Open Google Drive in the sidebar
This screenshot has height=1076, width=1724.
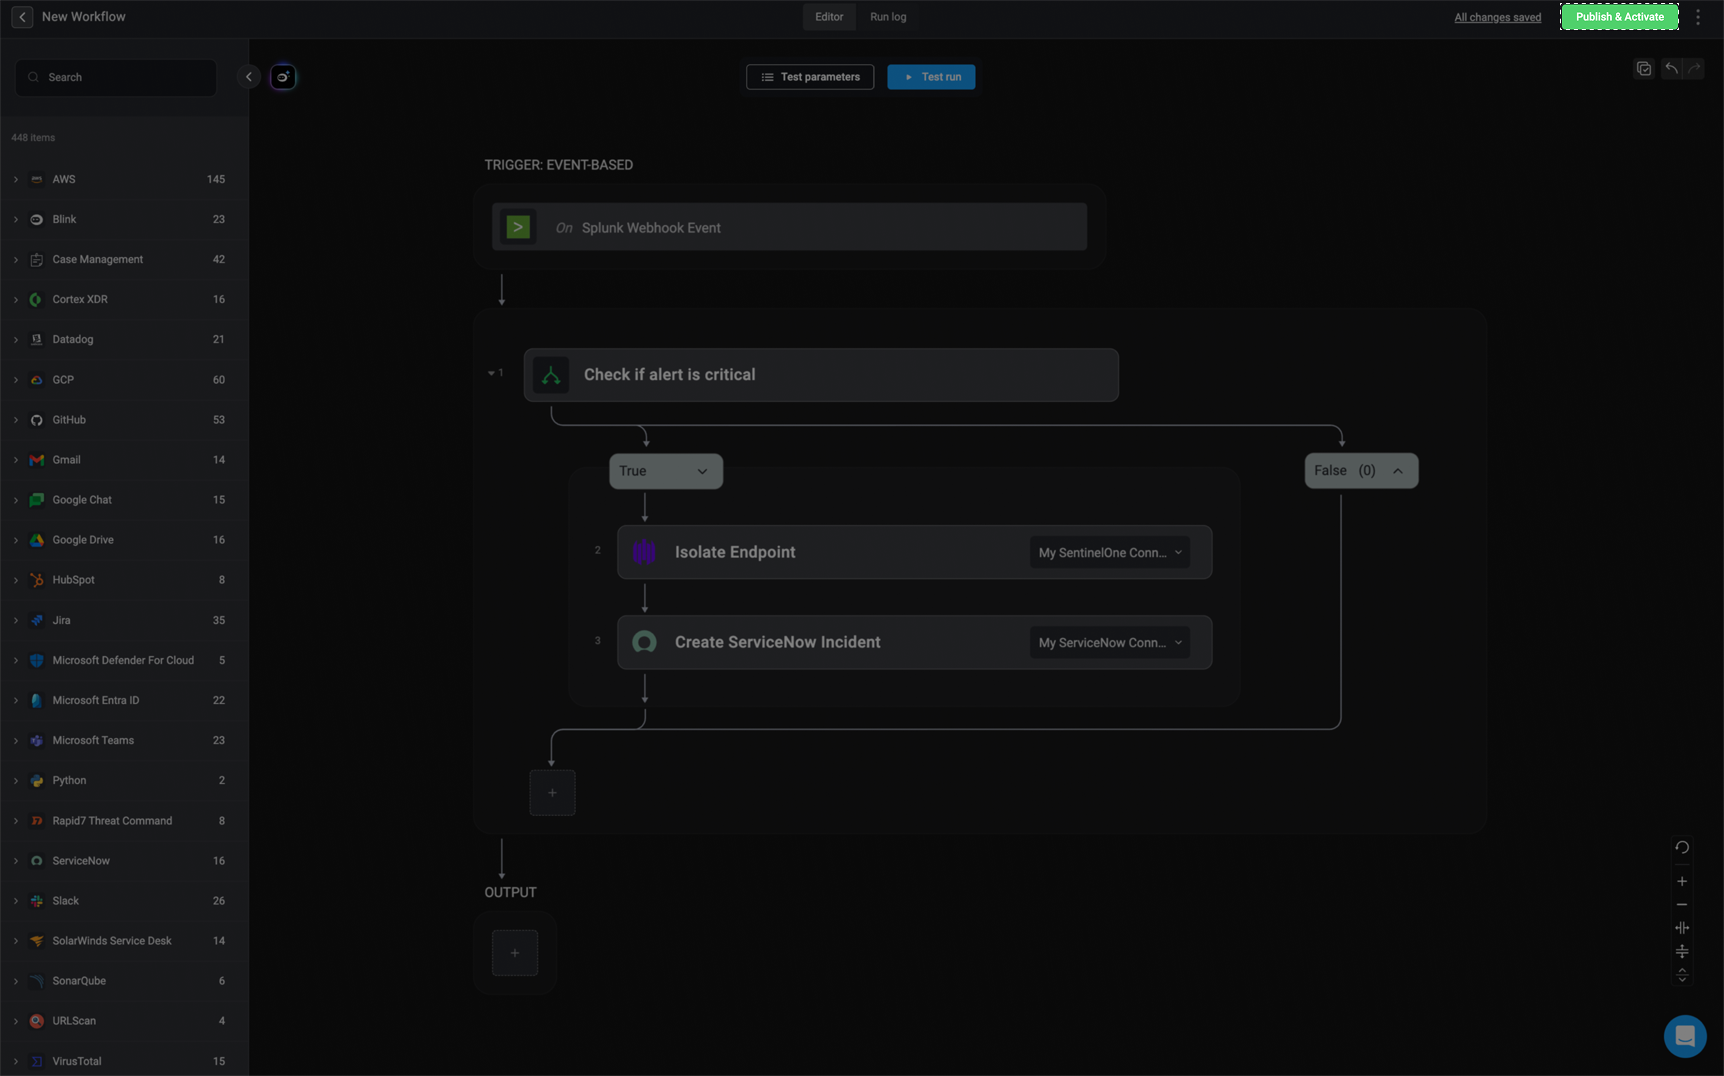click(124, 540)
